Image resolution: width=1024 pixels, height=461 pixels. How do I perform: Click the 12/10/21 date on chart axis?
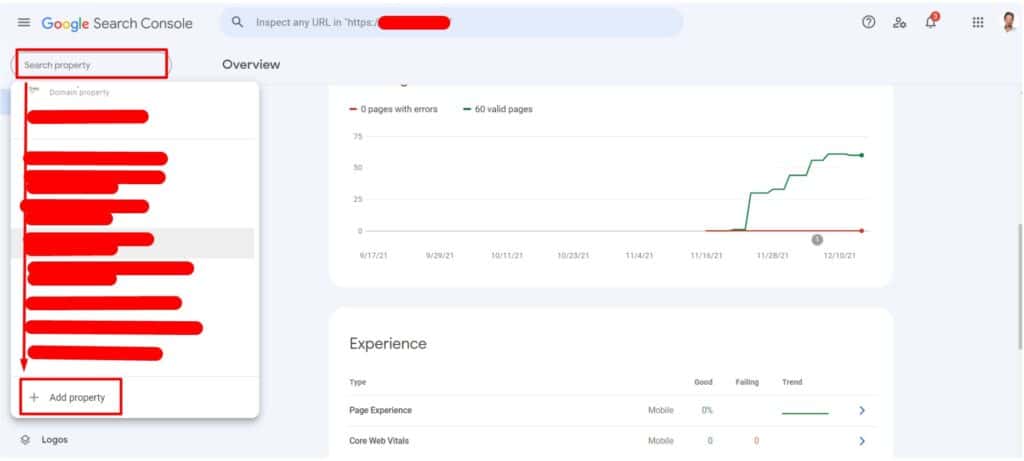click(x=839, y=256)
